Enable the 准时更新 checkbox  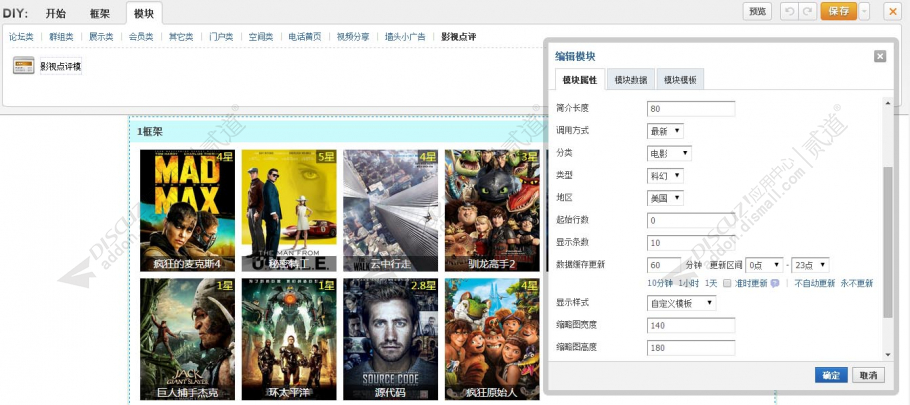727,284
